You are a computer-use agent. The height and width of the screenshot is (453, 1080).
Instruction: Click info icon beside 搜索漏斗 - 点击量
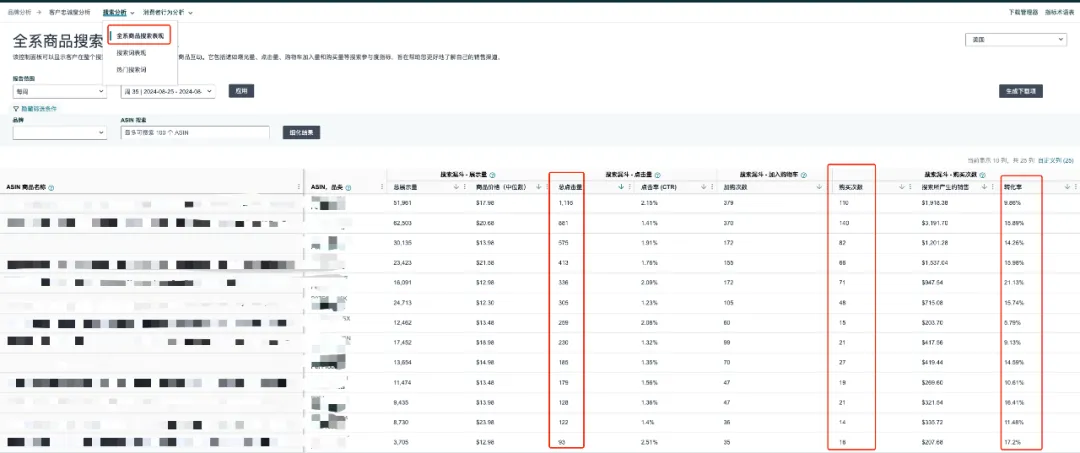click(658, 176)
